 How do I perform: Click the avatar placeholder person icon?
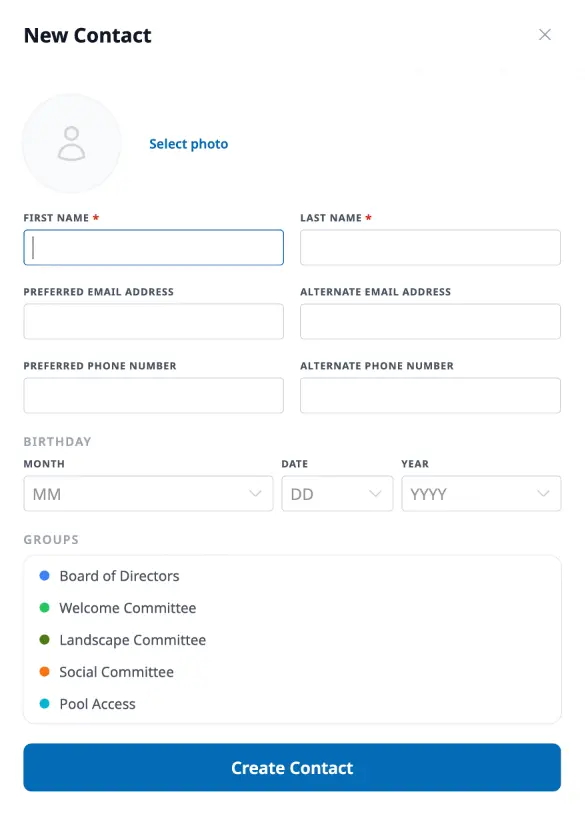click(71, 143)
